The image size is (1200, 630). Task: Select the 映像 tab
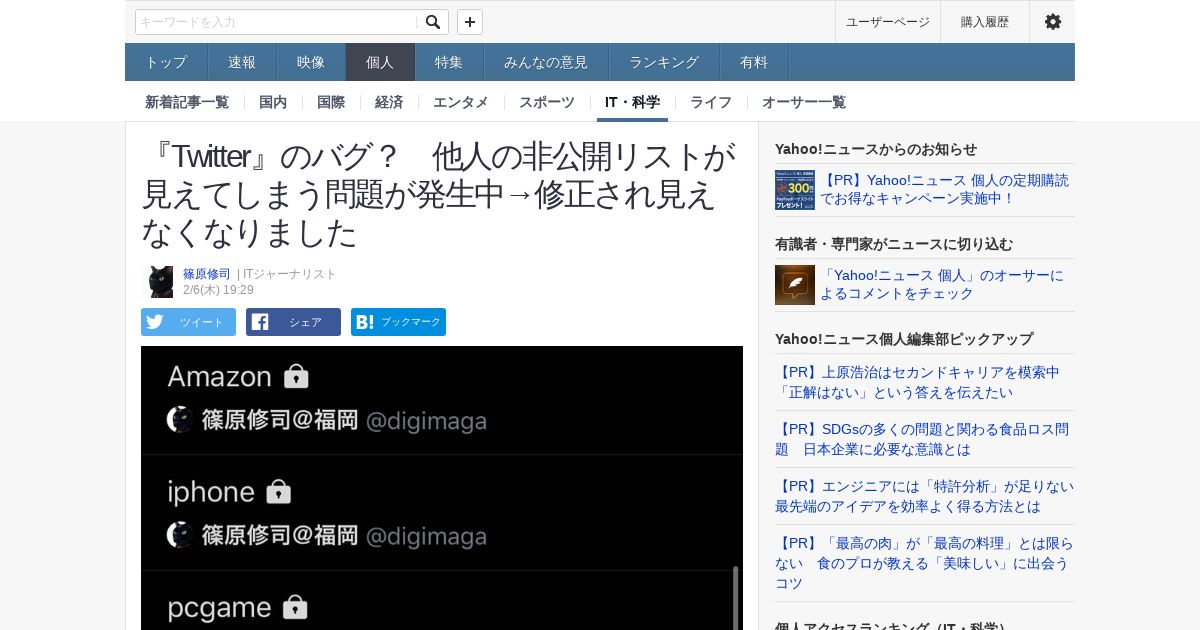[x=311, y=62]
